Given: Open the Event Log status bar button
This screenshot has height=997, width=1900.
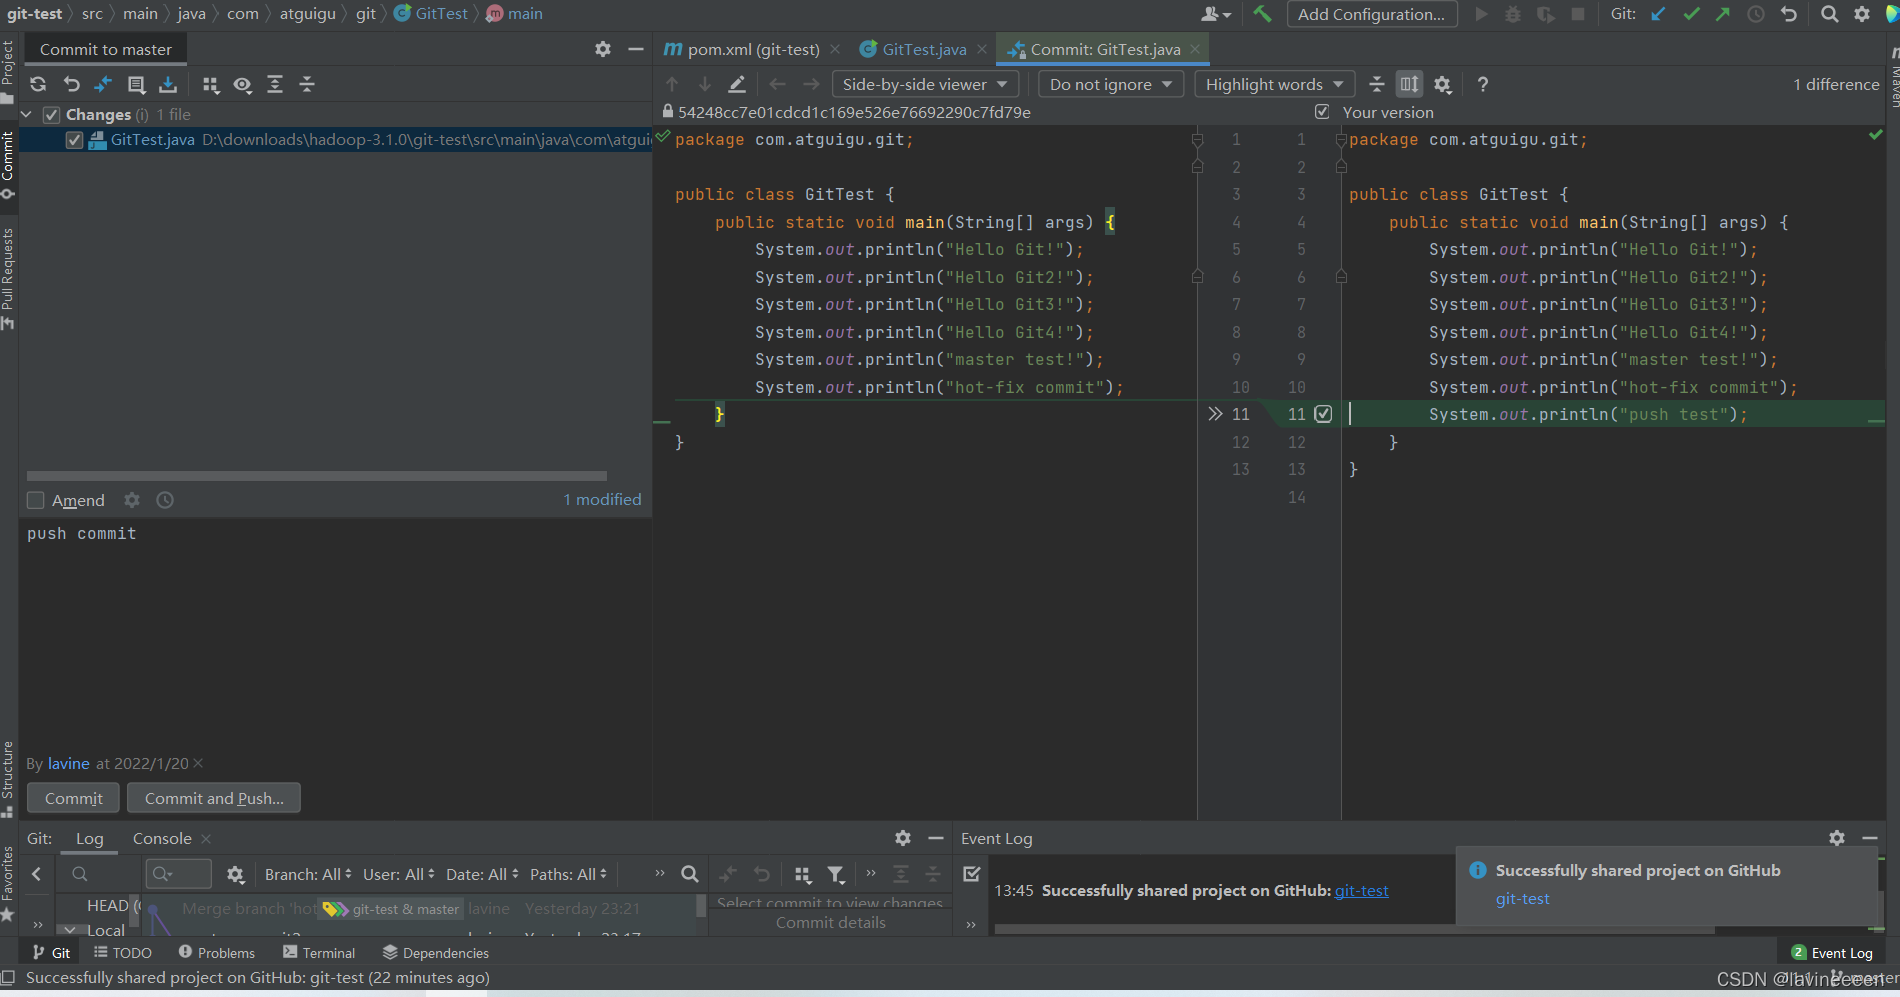Looking at the screenshot, I should pyautogui.click(x=1832, y=953).
